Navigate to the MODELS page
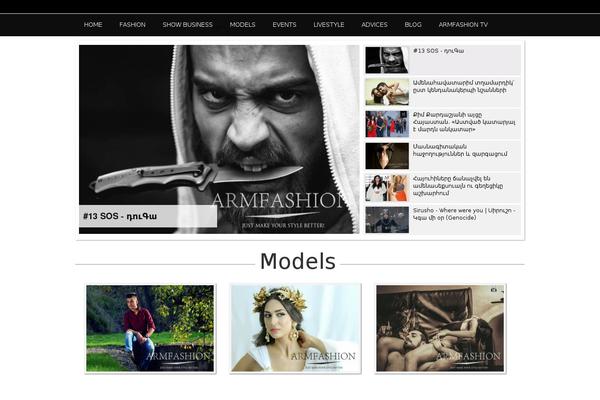600x400 pixels. click(x=242, y=25)
